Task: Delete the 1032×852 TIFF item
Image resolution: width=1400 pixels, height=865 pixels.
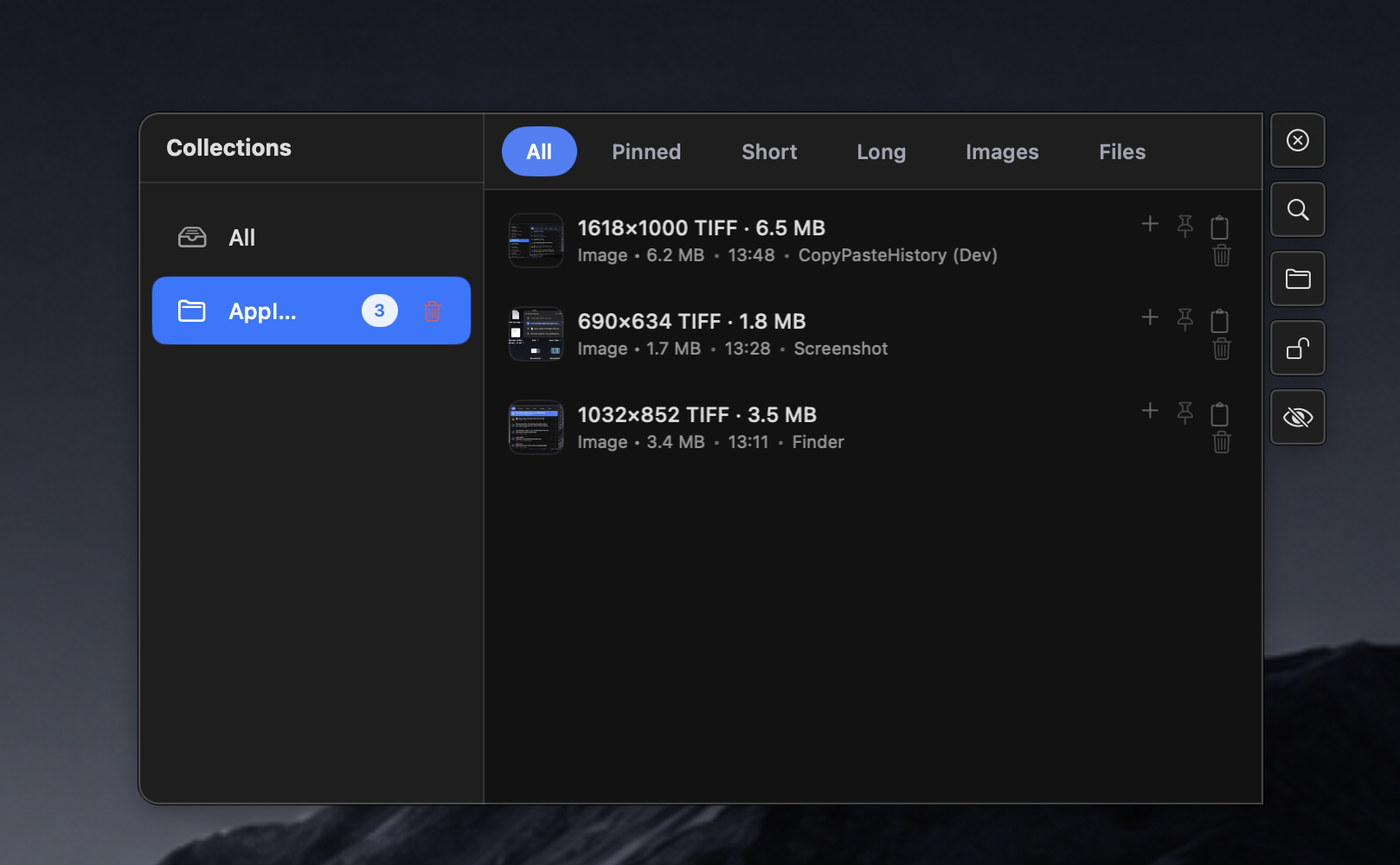Action: pos(1221,442)
